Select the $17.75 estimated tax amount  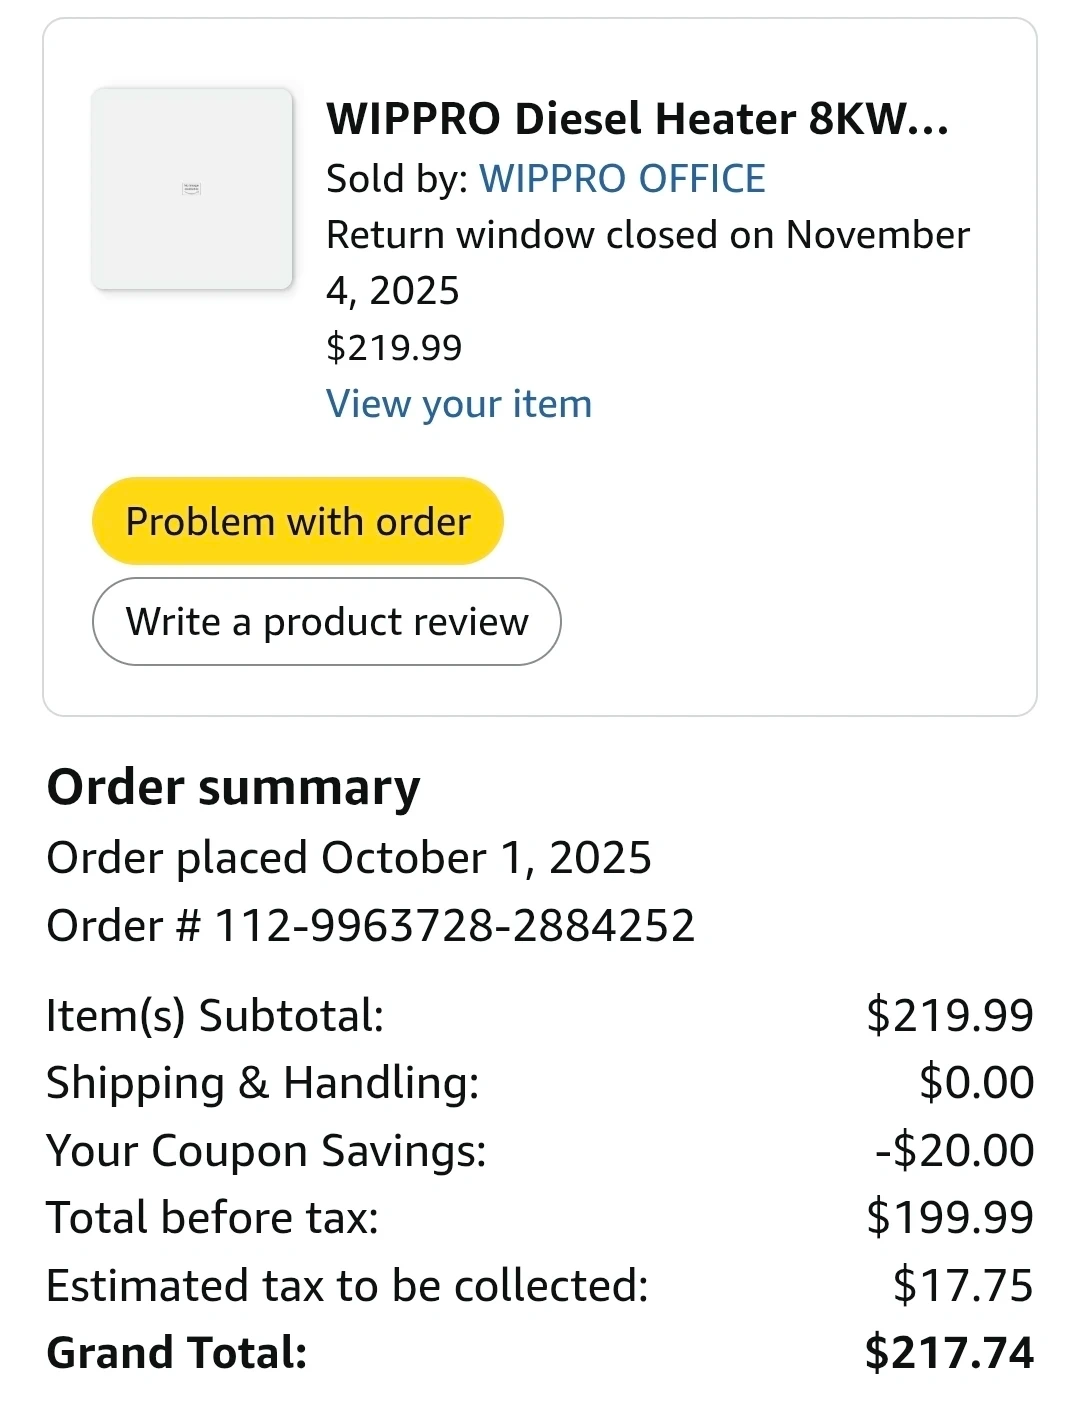tap(962, 1286)
